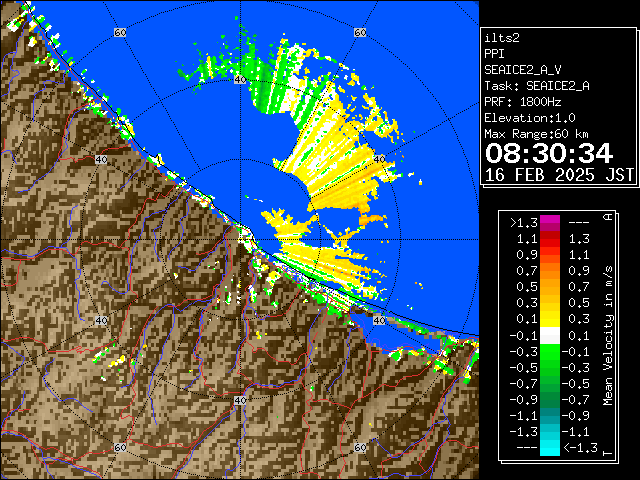Viewport: 640px width, 480px height.
Task: Click the "PRF: 1800Hz" text
Action: click(523, 102)
